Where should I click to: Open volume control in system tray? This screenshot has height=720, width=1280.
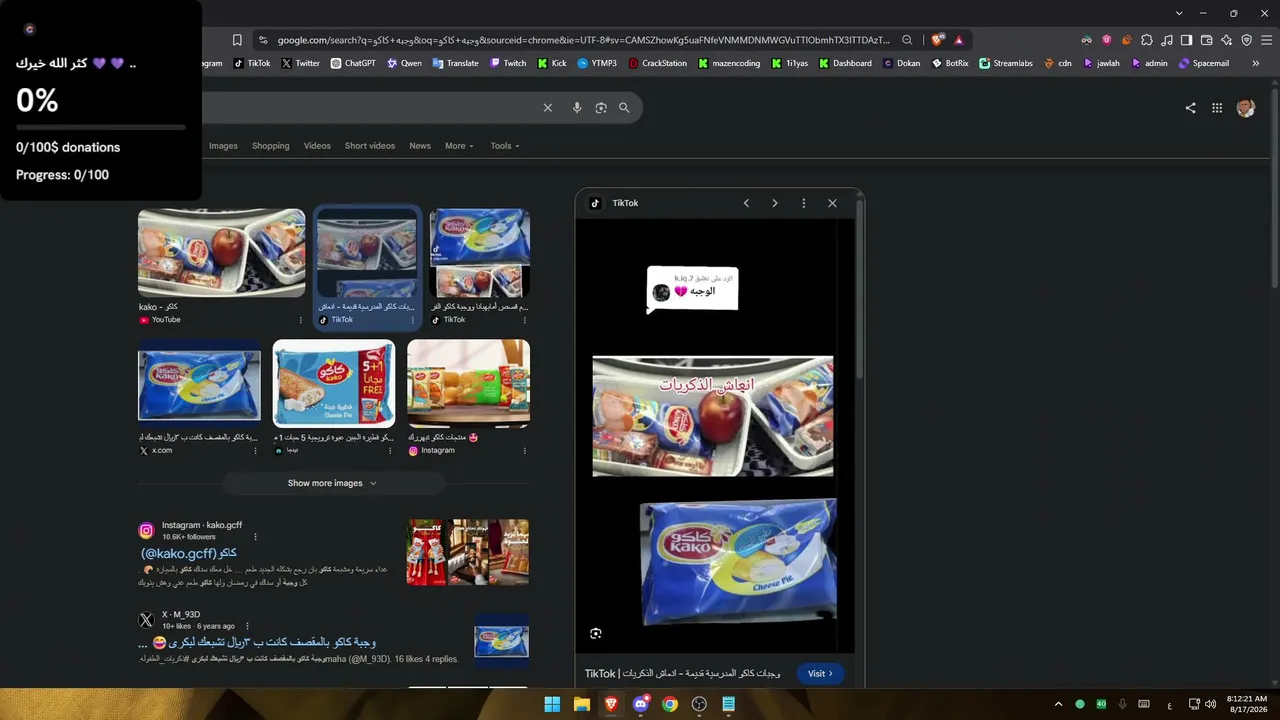coord(1211,704)
